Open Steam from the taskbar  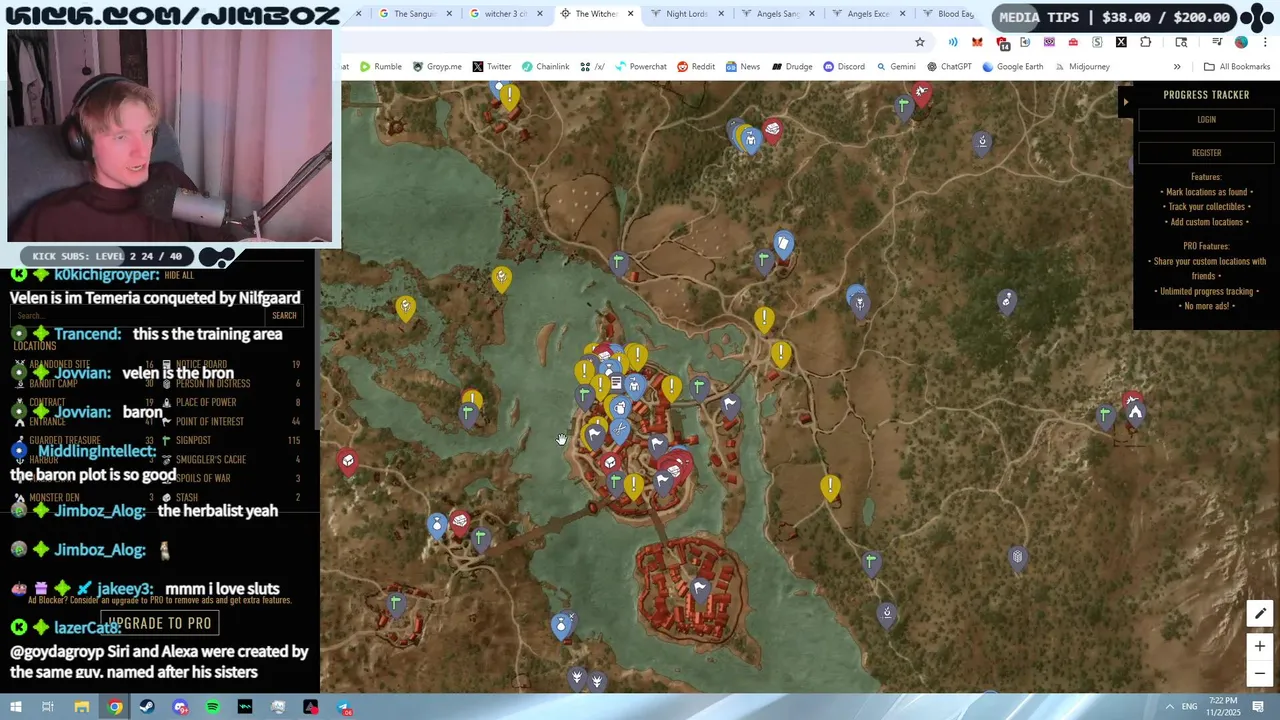coord(147,707)
